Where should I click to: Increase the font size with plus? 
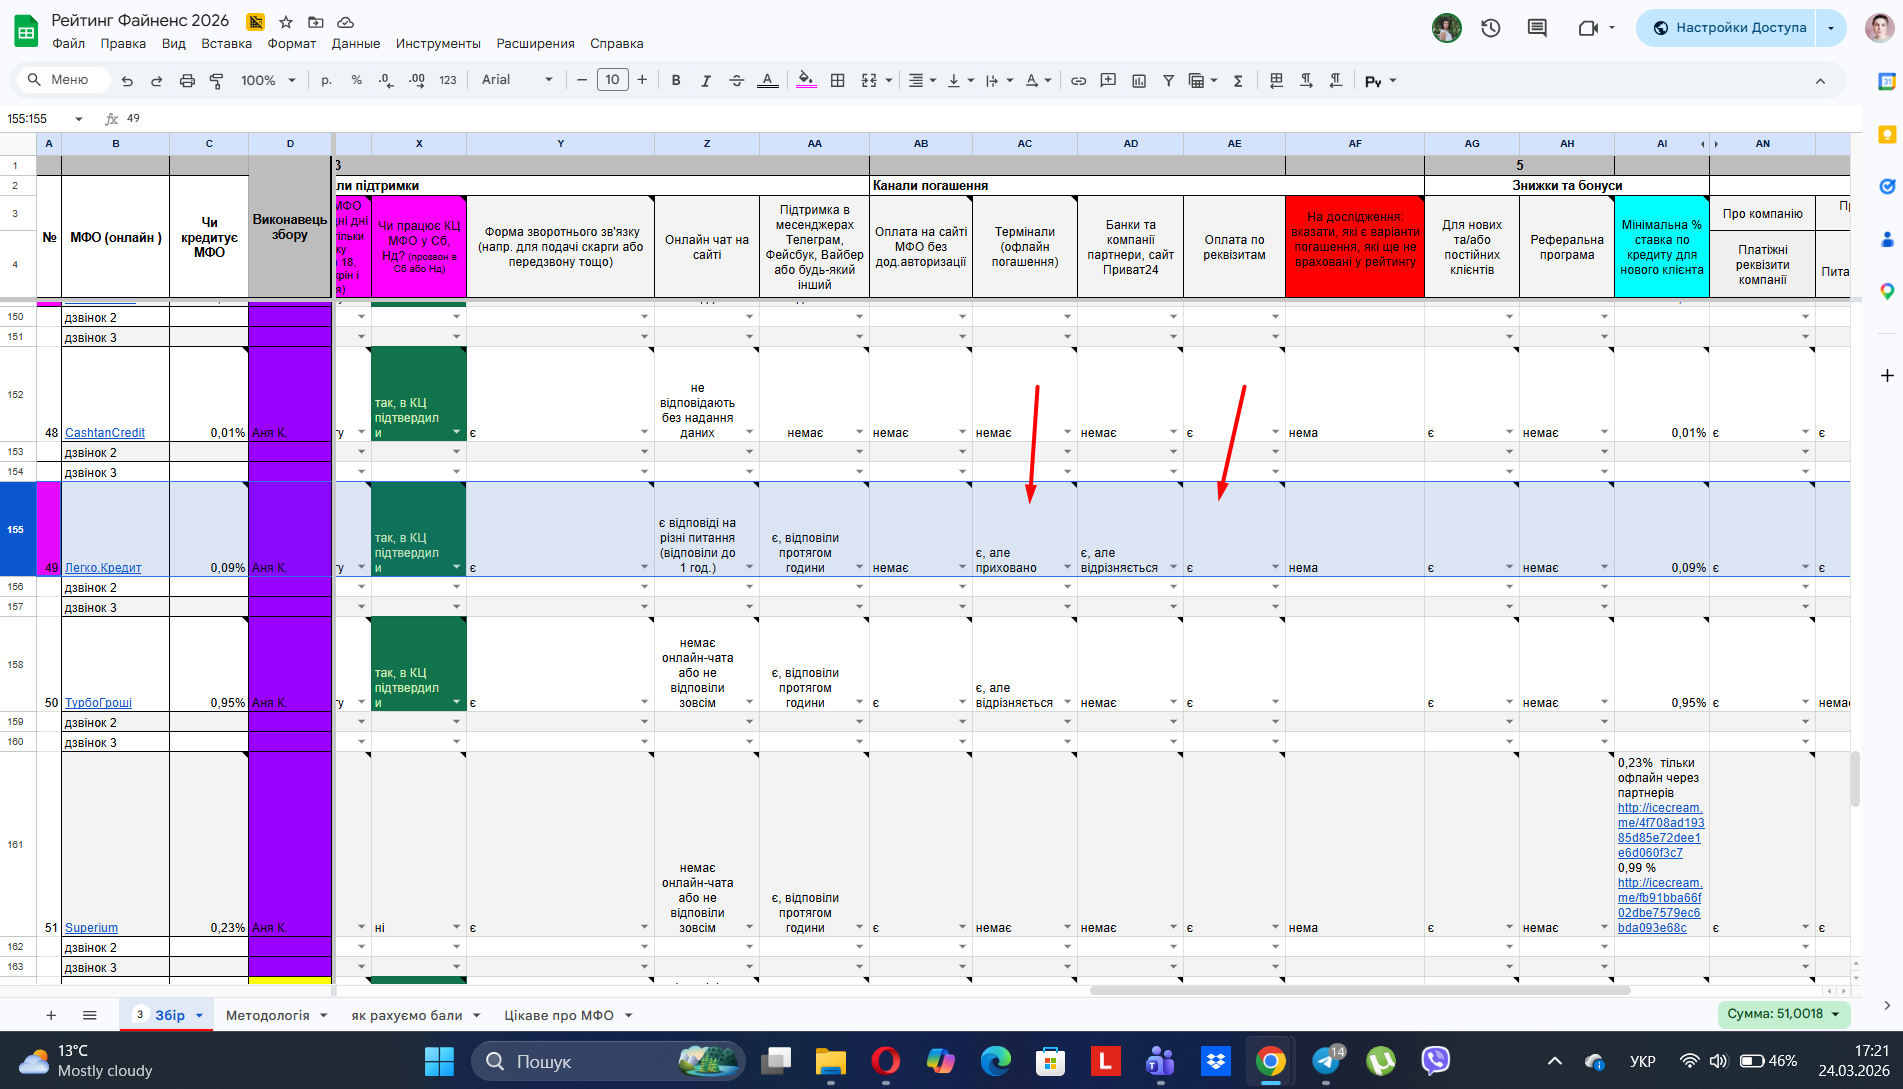click(642, 80)
